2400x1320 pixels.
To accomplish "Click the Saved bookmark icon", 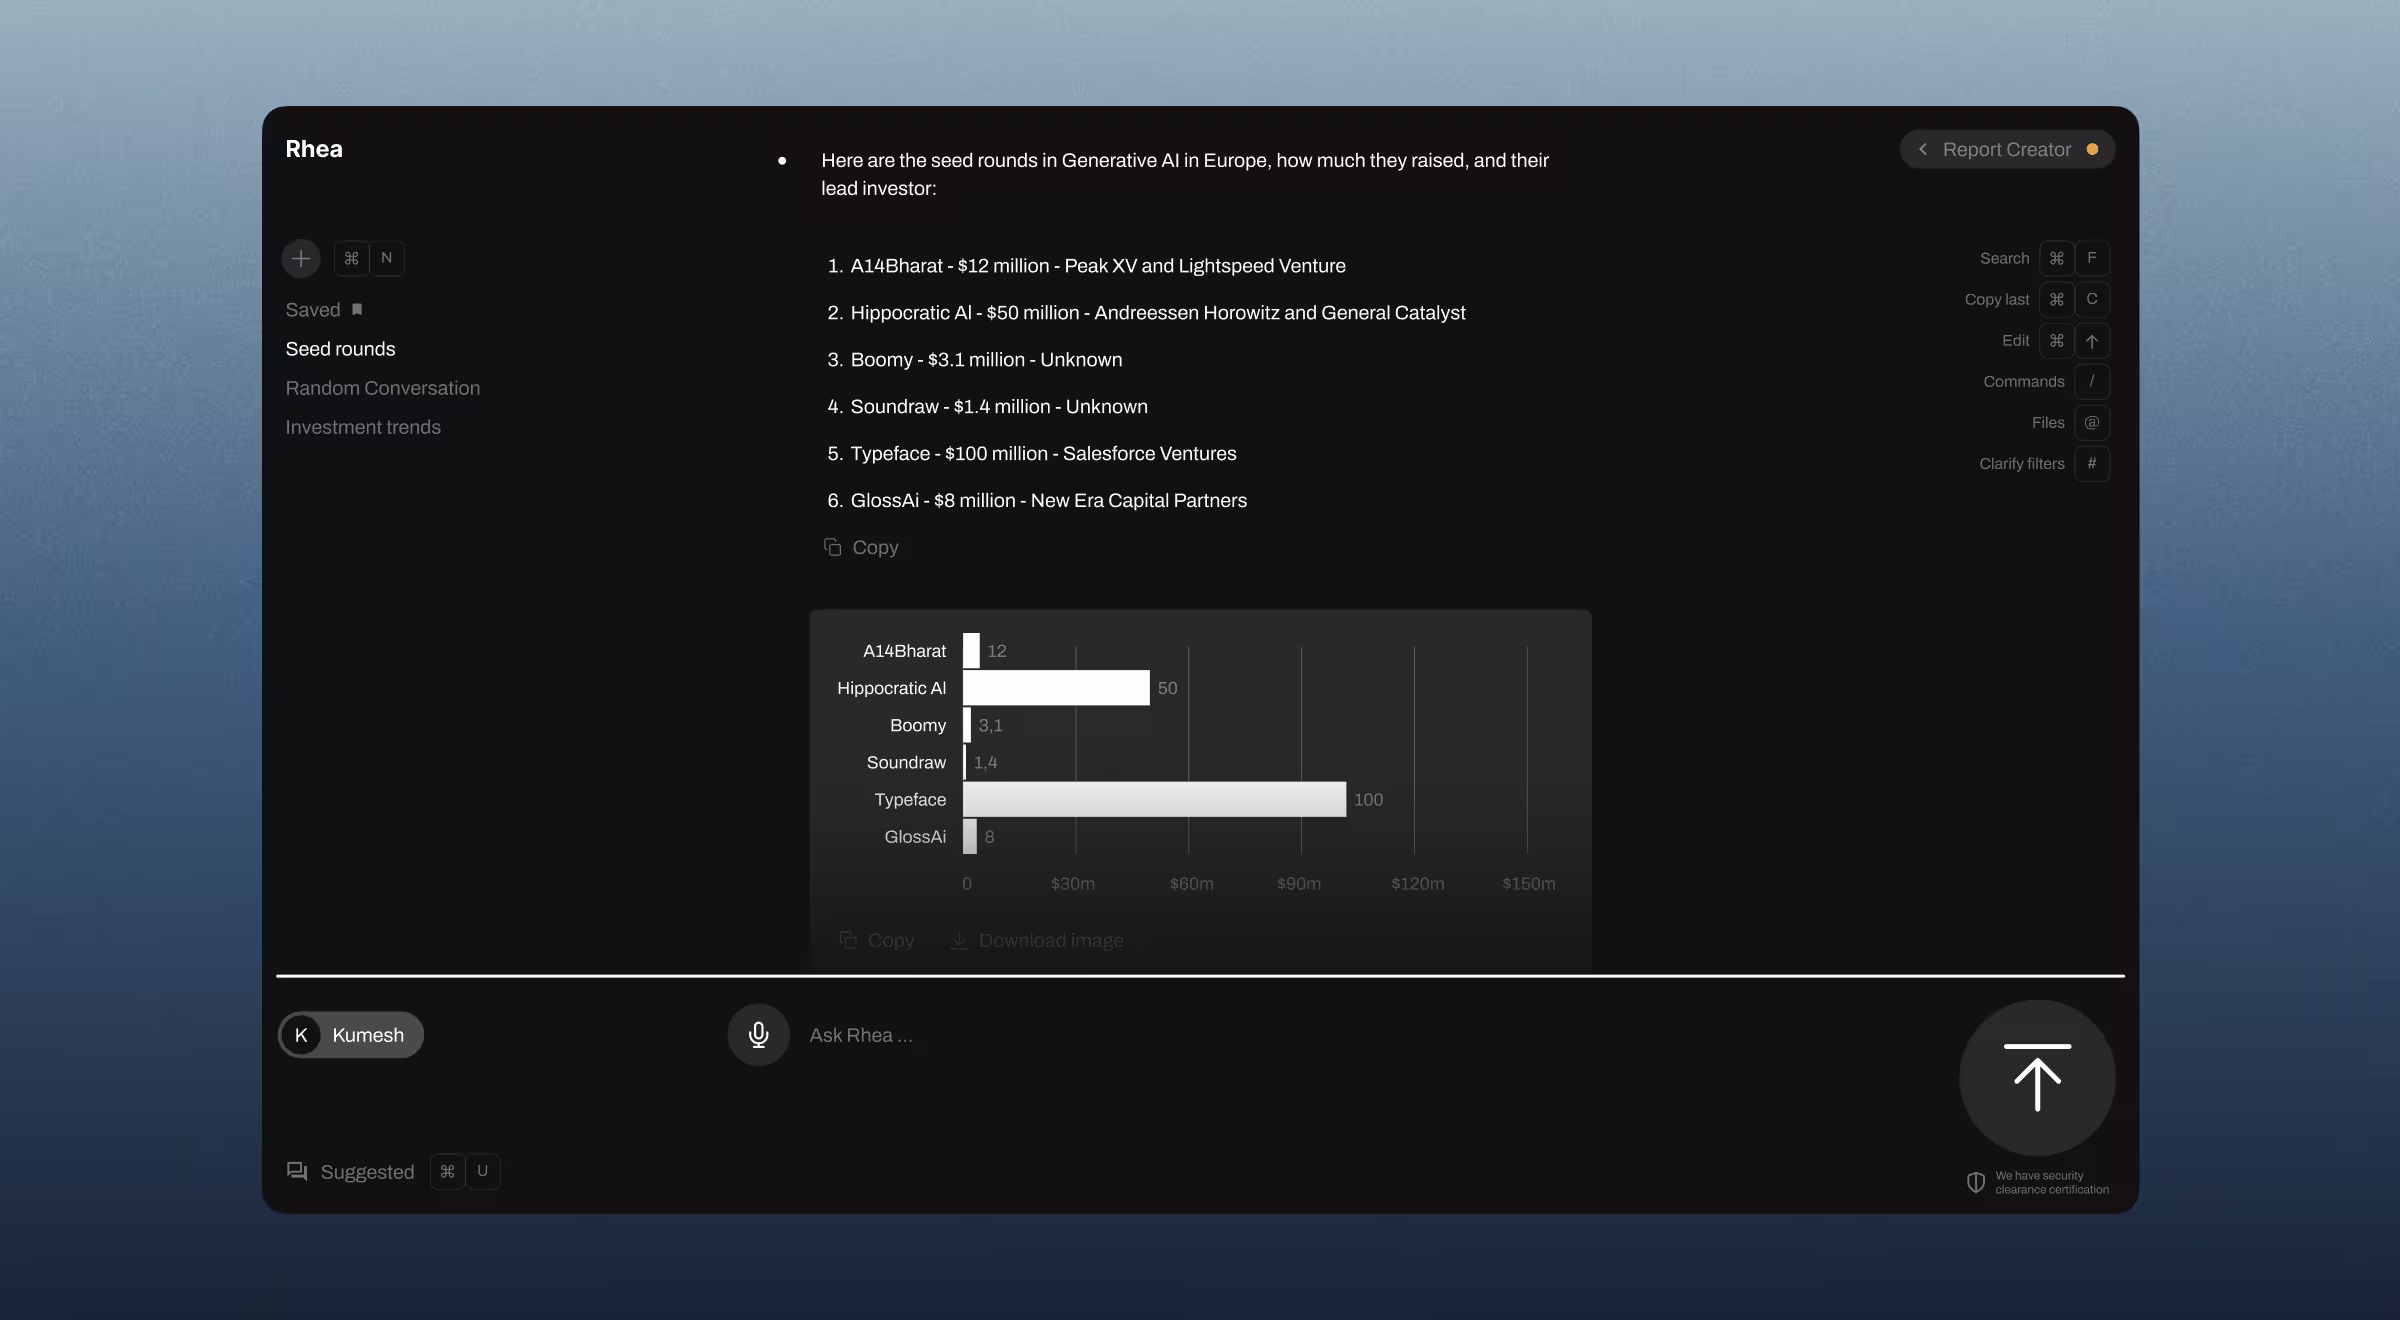I will pyautogui.click(x=357, y=310).
